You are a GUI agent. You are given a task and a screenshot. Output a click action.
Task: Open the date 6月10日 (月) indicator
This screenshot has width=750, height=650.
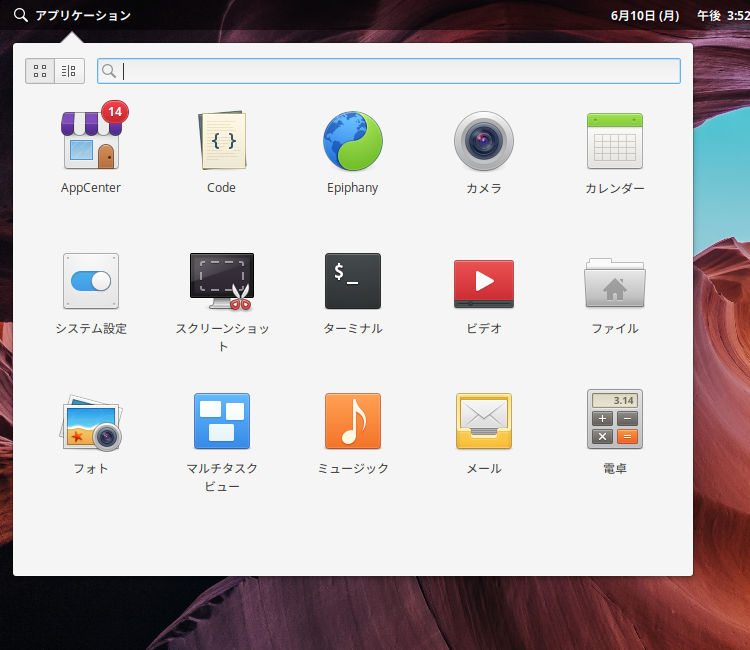point(645,16)
